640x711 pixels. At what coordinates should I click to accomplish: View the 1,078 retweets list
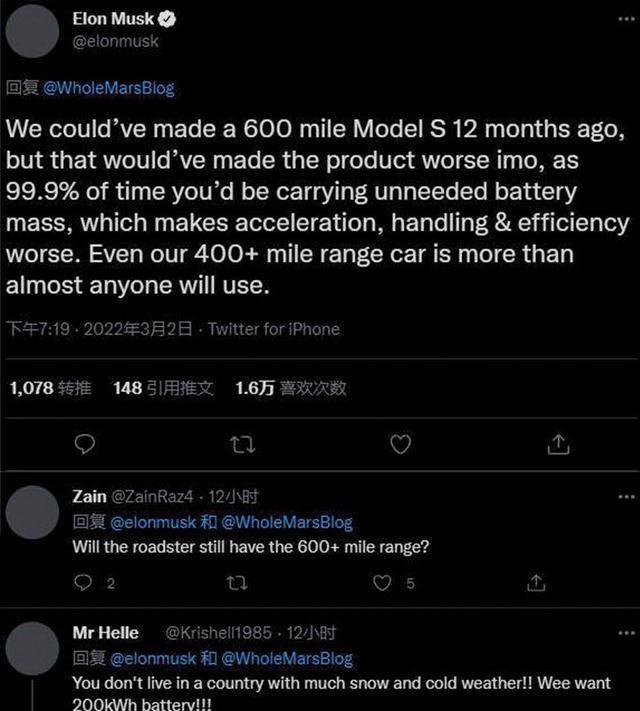tap(50, 388)
